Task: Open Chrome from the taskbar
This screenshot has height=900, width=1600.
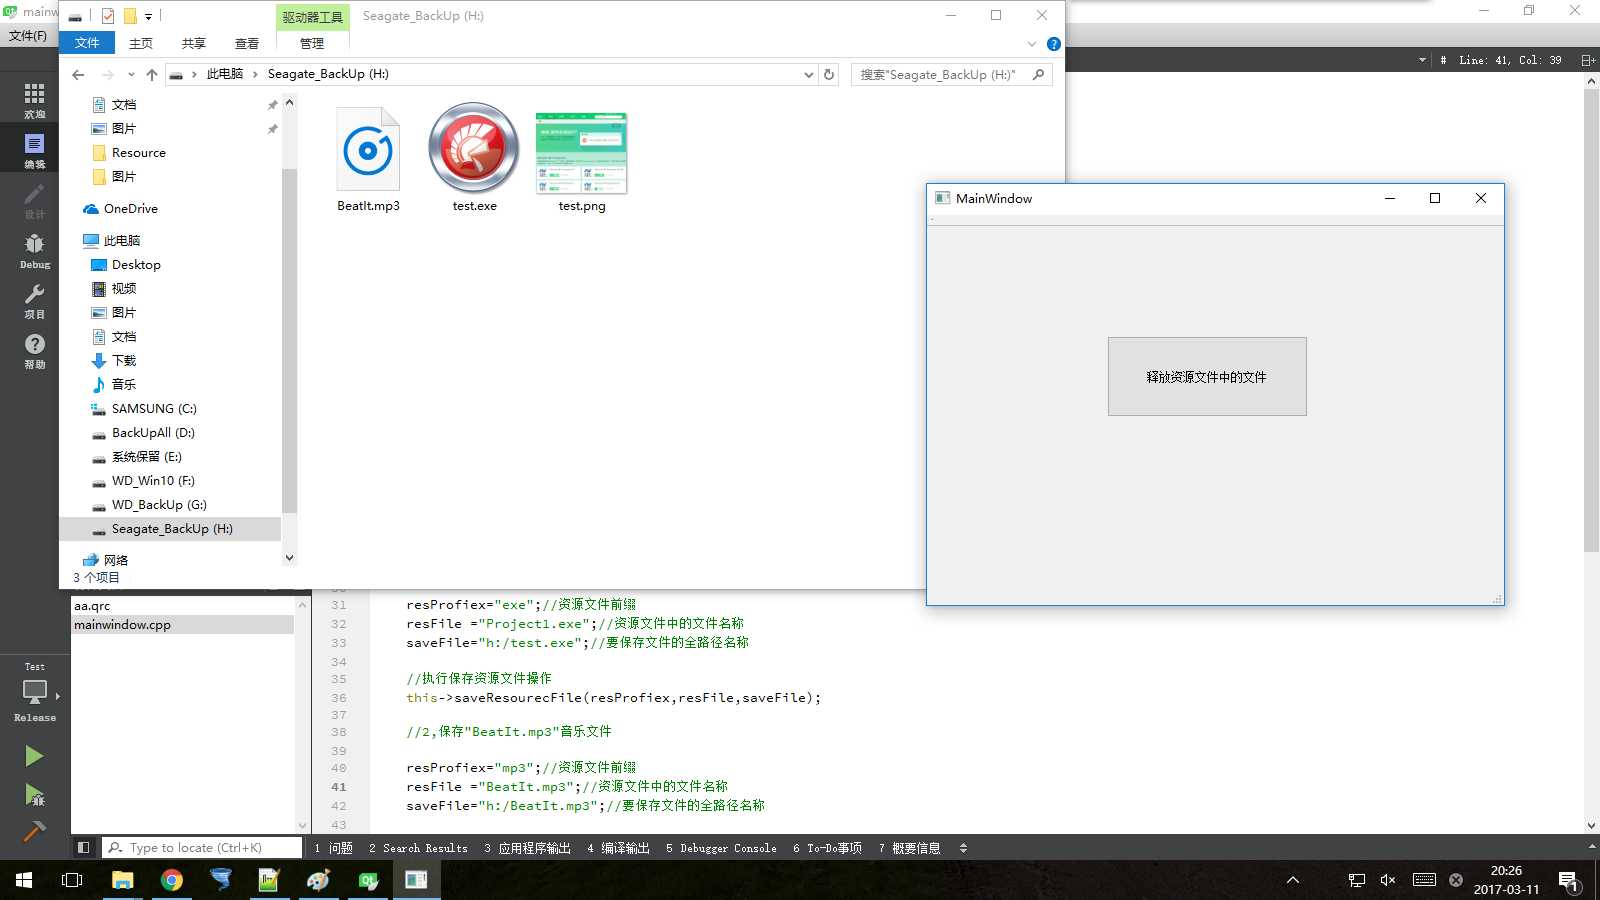Action: [x=172, y=880]
